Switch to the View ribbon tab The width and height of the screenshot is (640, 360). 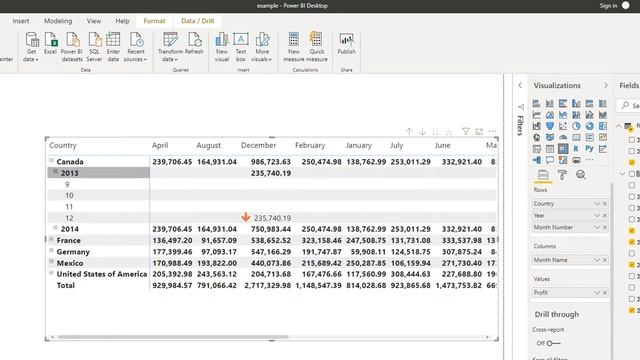(x=93, y=21)
